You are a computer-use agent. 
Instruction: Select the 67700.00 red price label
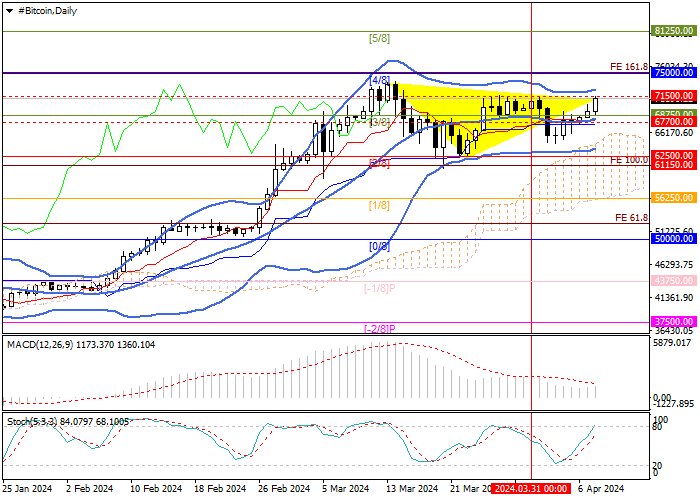674,121
